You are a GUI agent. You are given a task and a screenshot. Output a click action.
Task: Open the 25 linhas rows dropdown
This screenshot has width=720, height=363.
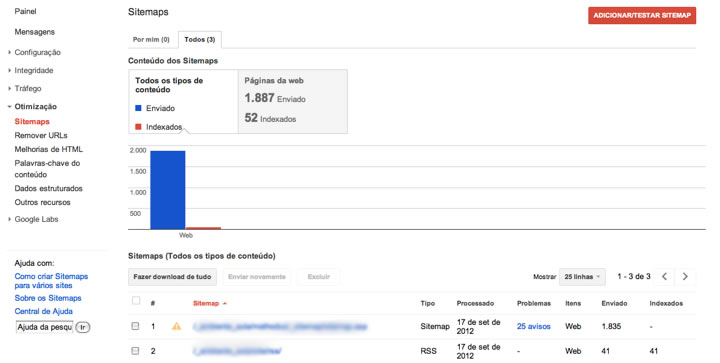(x=582, y=277)
